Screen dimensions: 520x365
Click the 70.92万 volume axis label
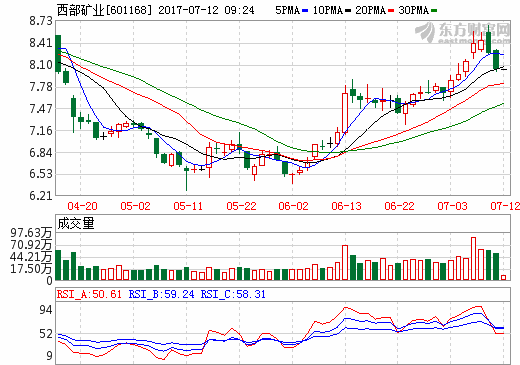click(x=31, y=245)
